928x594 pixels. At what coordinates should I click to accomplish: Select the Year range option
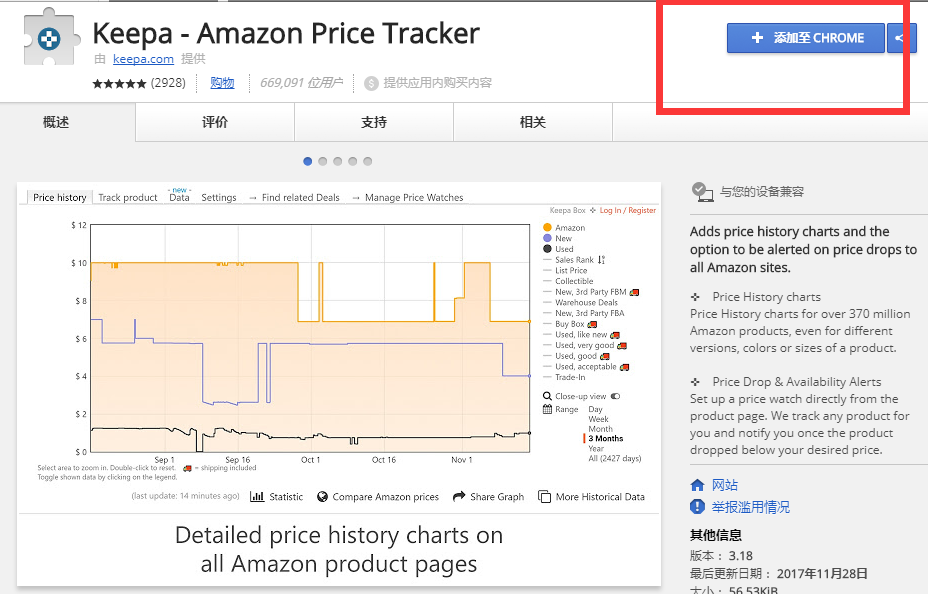(596, 448)
